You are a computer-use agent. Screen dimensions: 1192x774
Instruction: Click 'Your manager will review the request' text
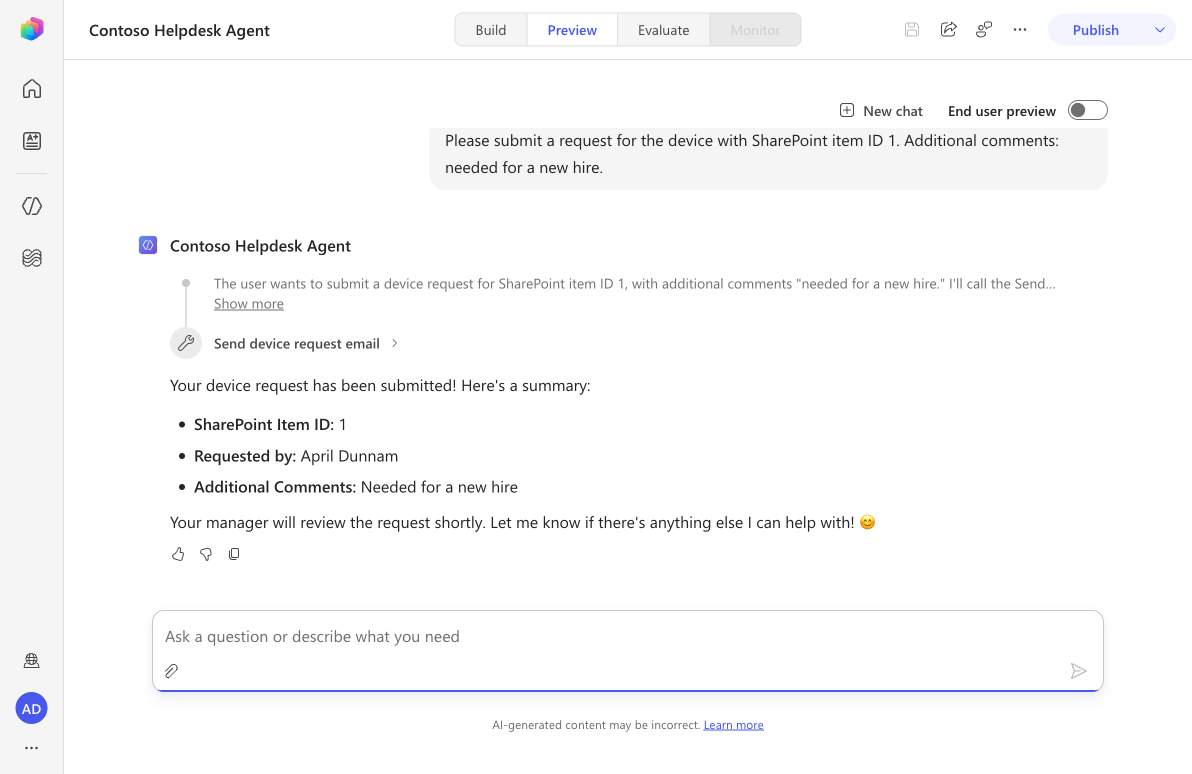[x=522, y=522]
